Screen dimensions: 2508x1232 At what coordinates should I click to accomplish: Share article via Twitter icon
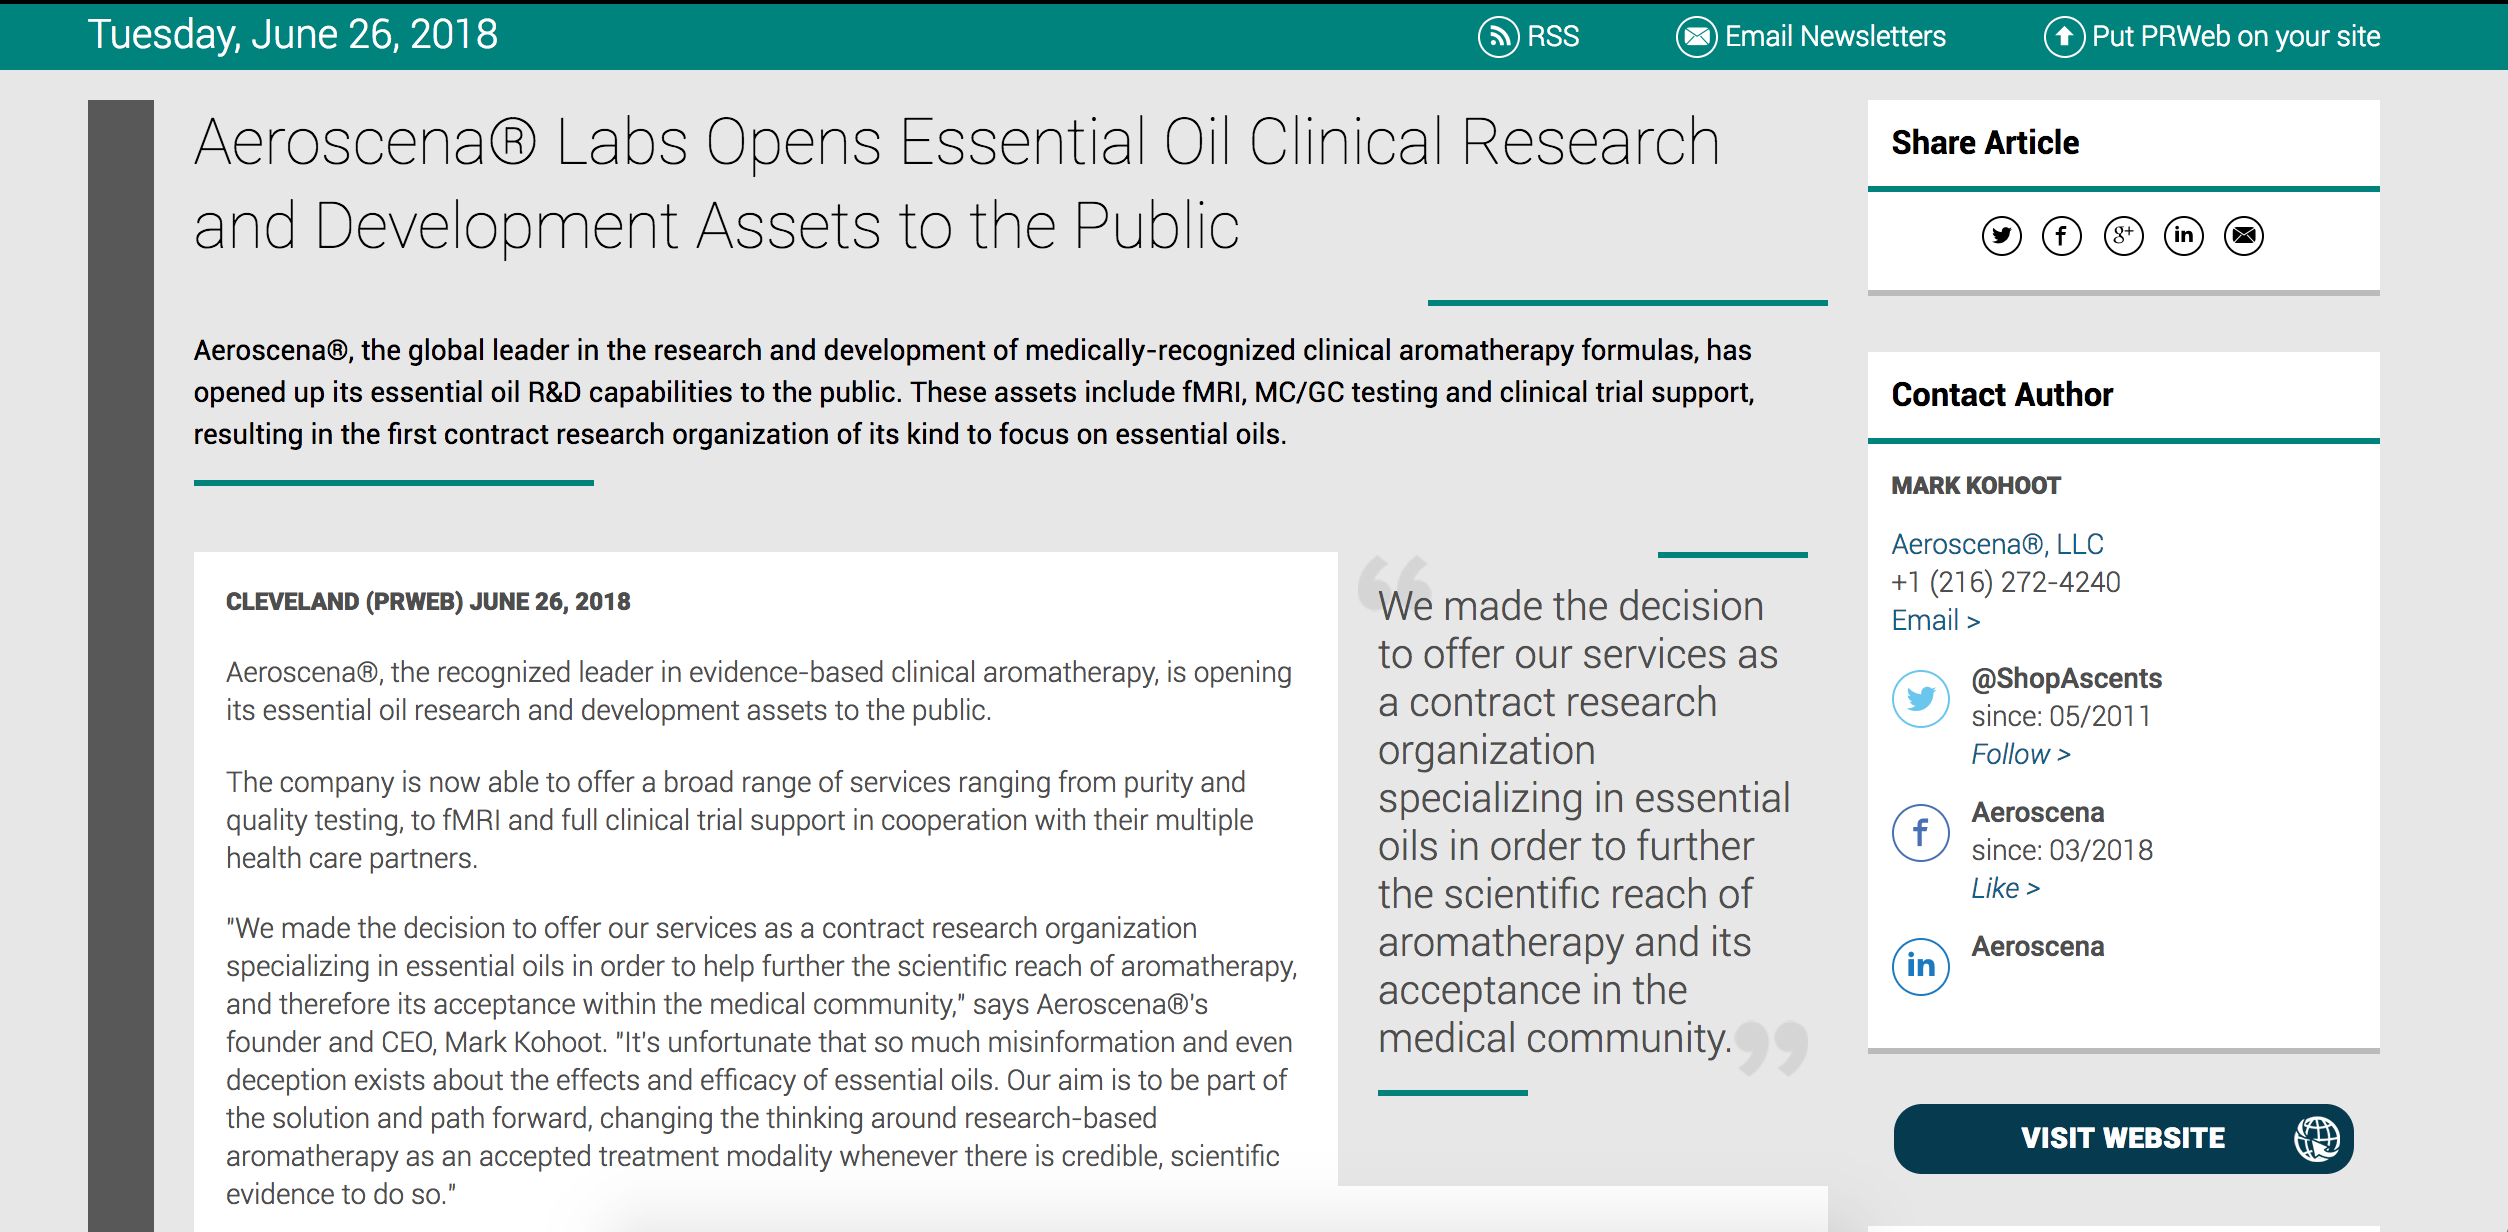point(2001,236)
